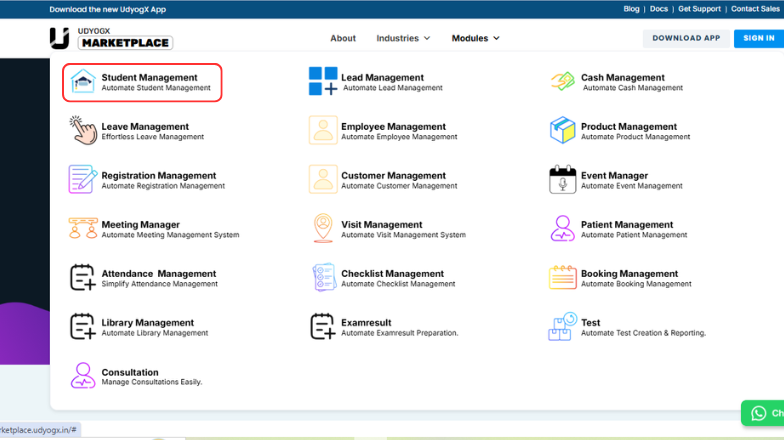Screen dimensions: 784x440
Task: Select Test module title
Action: tap(590, 322)
